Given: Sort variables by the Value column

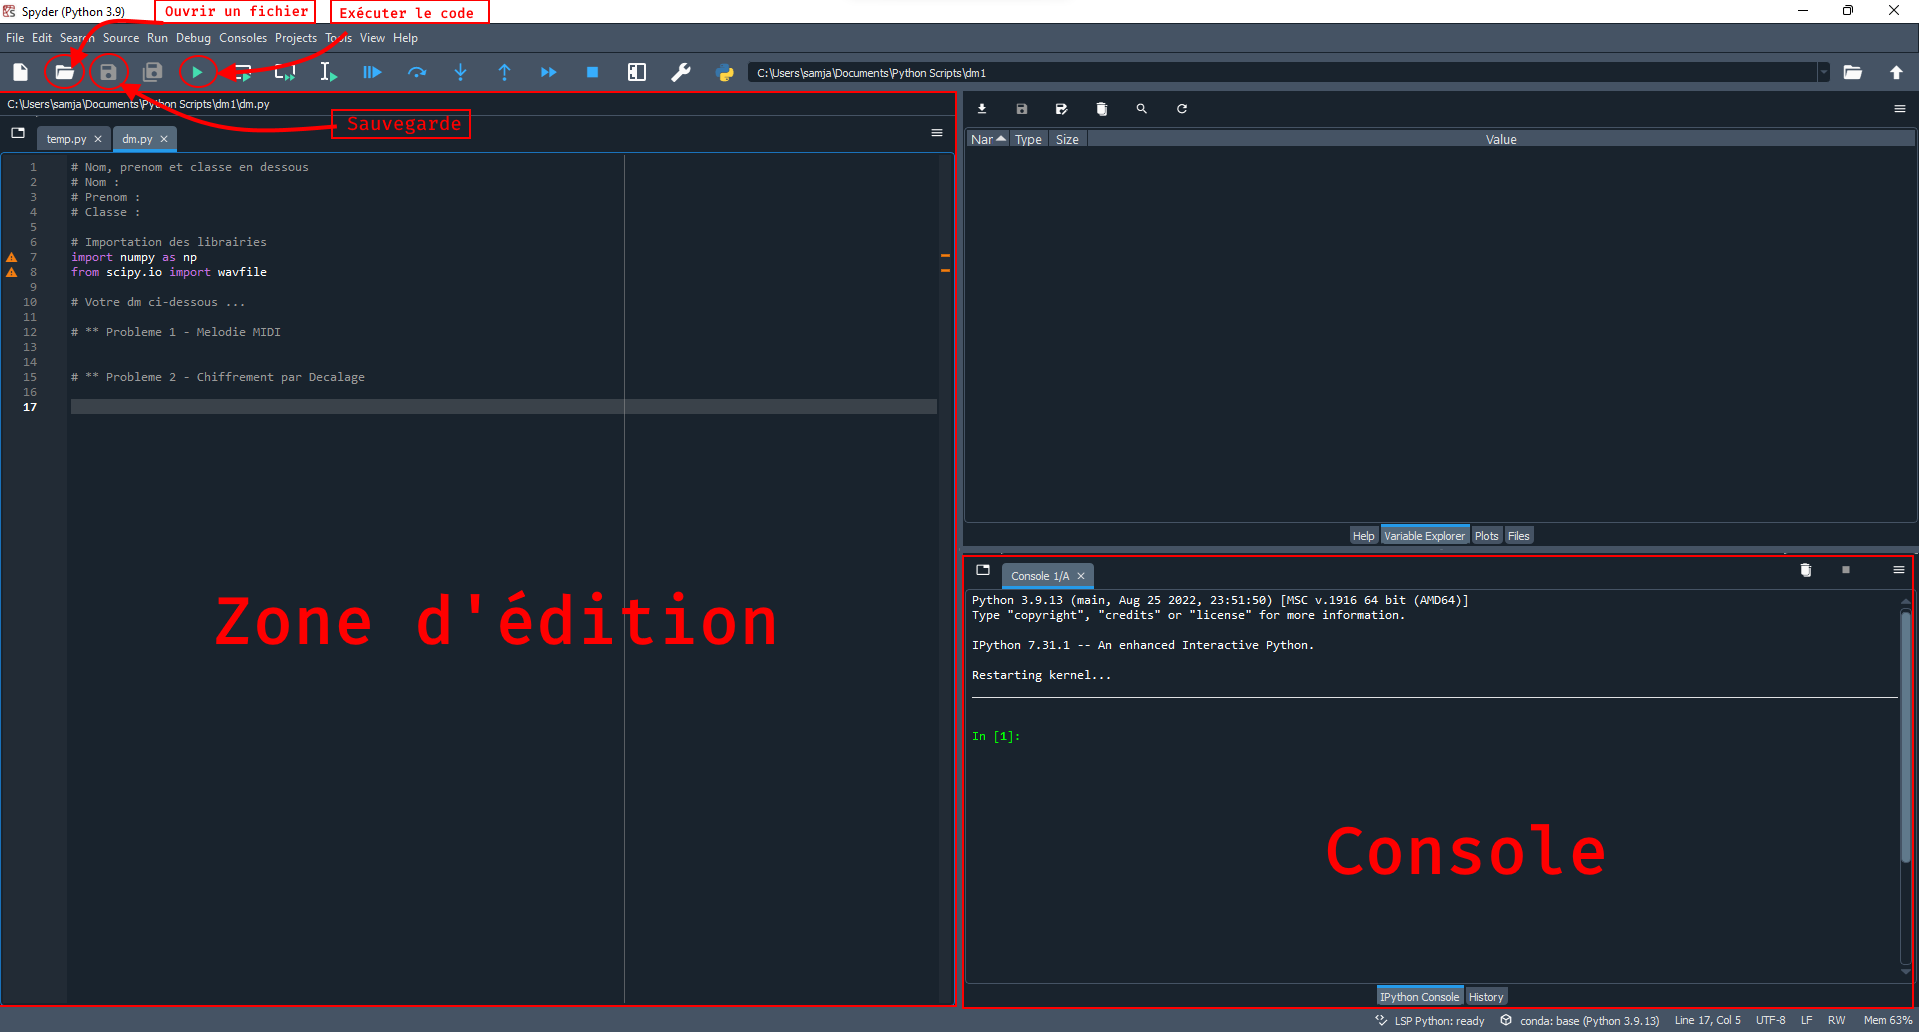Looking at the screenshot, I should [1501, 139].
